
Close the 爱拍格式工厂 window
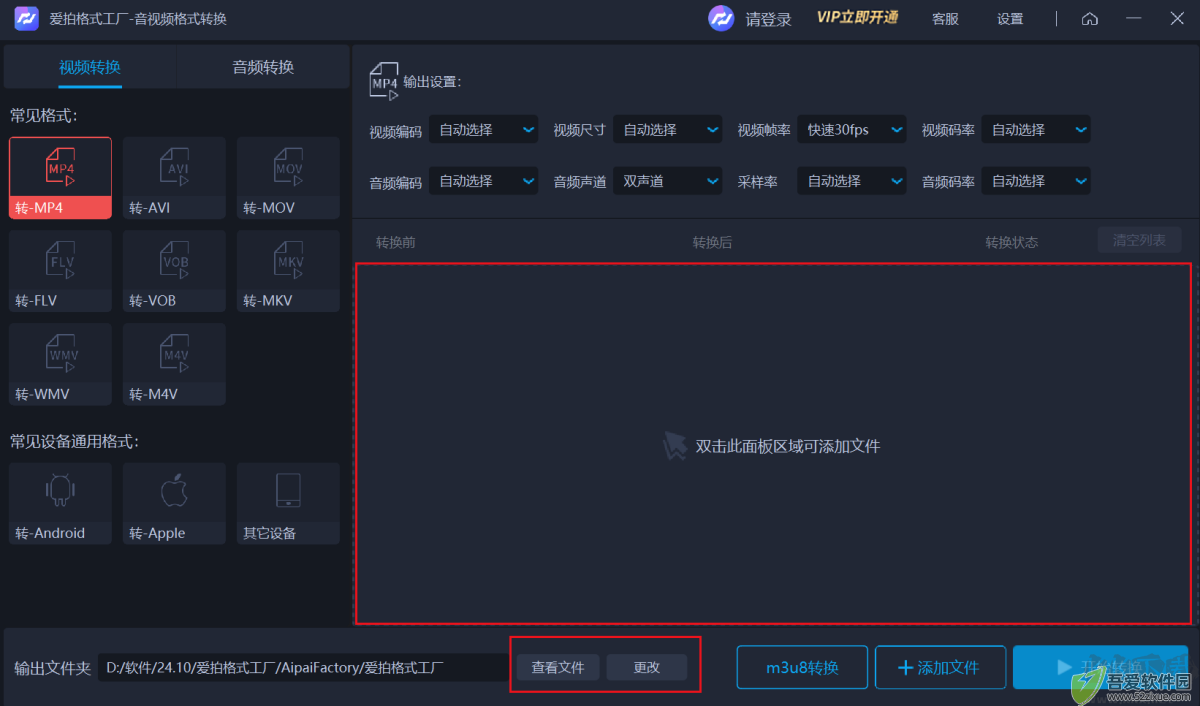coord(1177,19)
